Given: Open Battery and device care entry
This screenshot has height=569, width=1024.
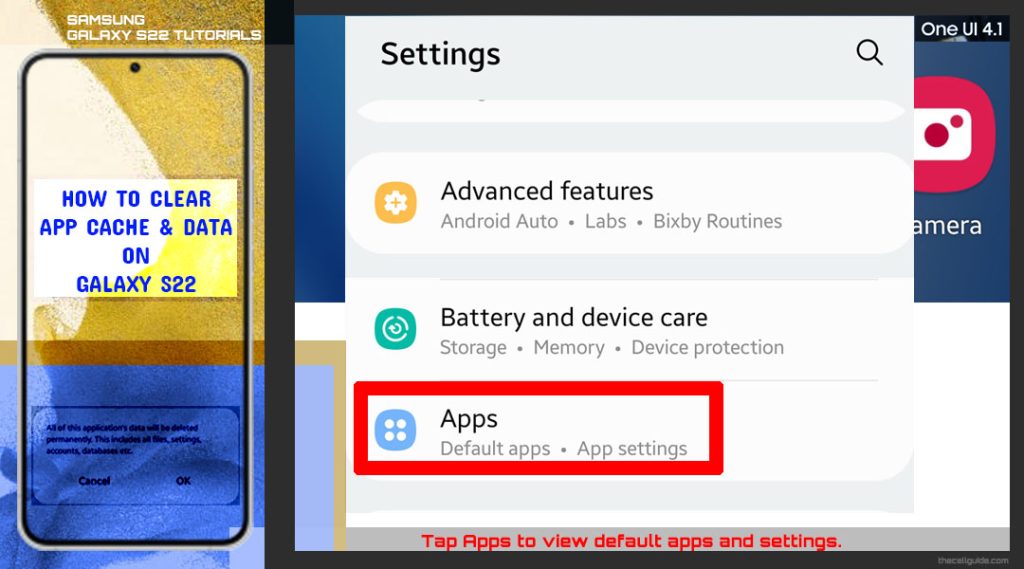Looking at the screenshot, I should (629, 330).
